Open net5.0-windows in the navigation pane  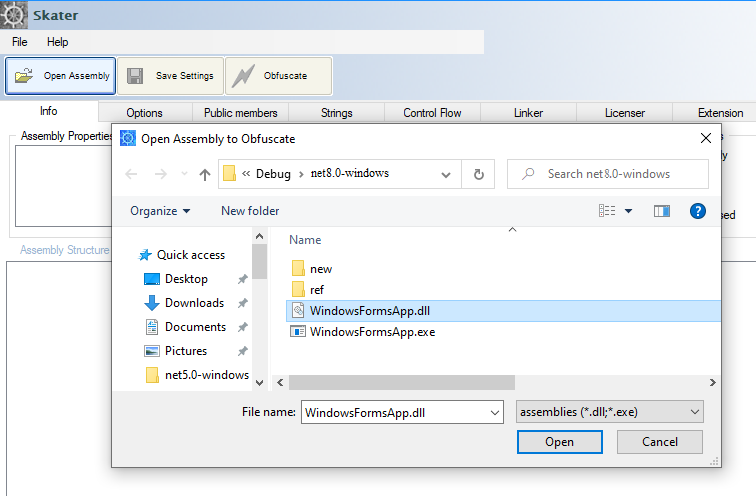click(197, 375)
